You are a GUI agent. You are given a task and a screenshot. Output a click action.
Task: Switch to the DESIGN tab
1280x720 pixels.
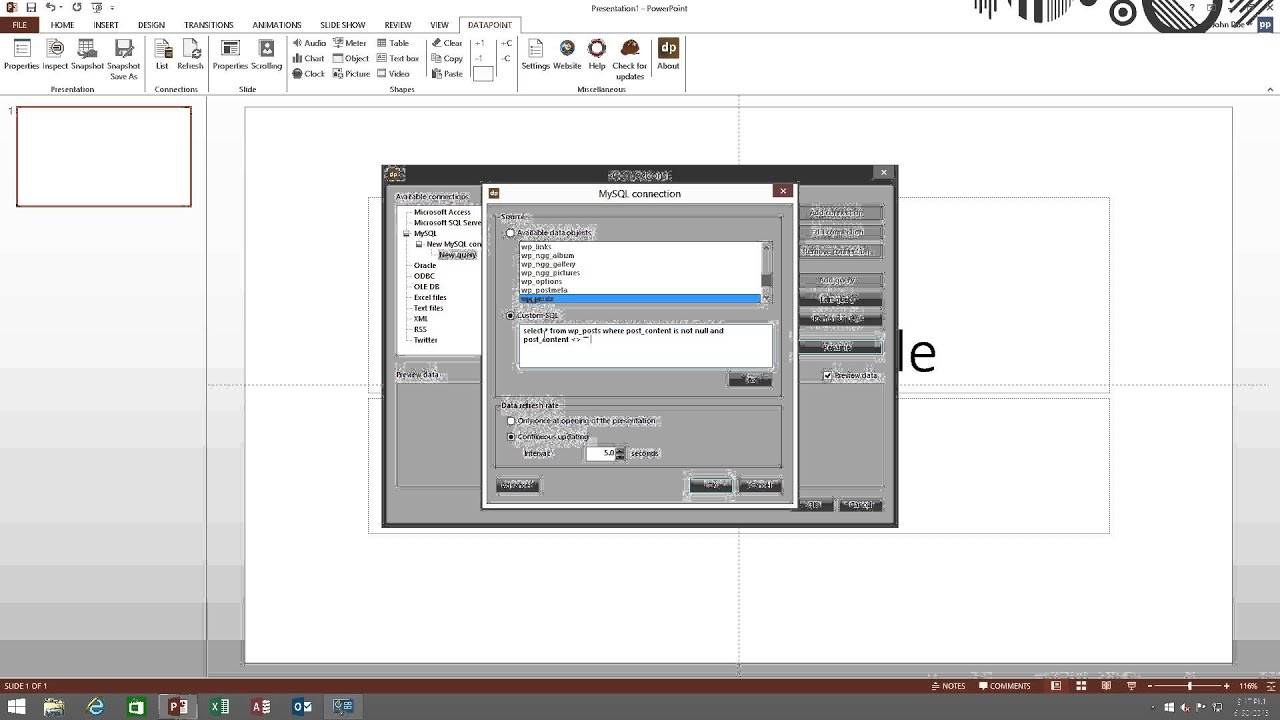tap(151, 25)
